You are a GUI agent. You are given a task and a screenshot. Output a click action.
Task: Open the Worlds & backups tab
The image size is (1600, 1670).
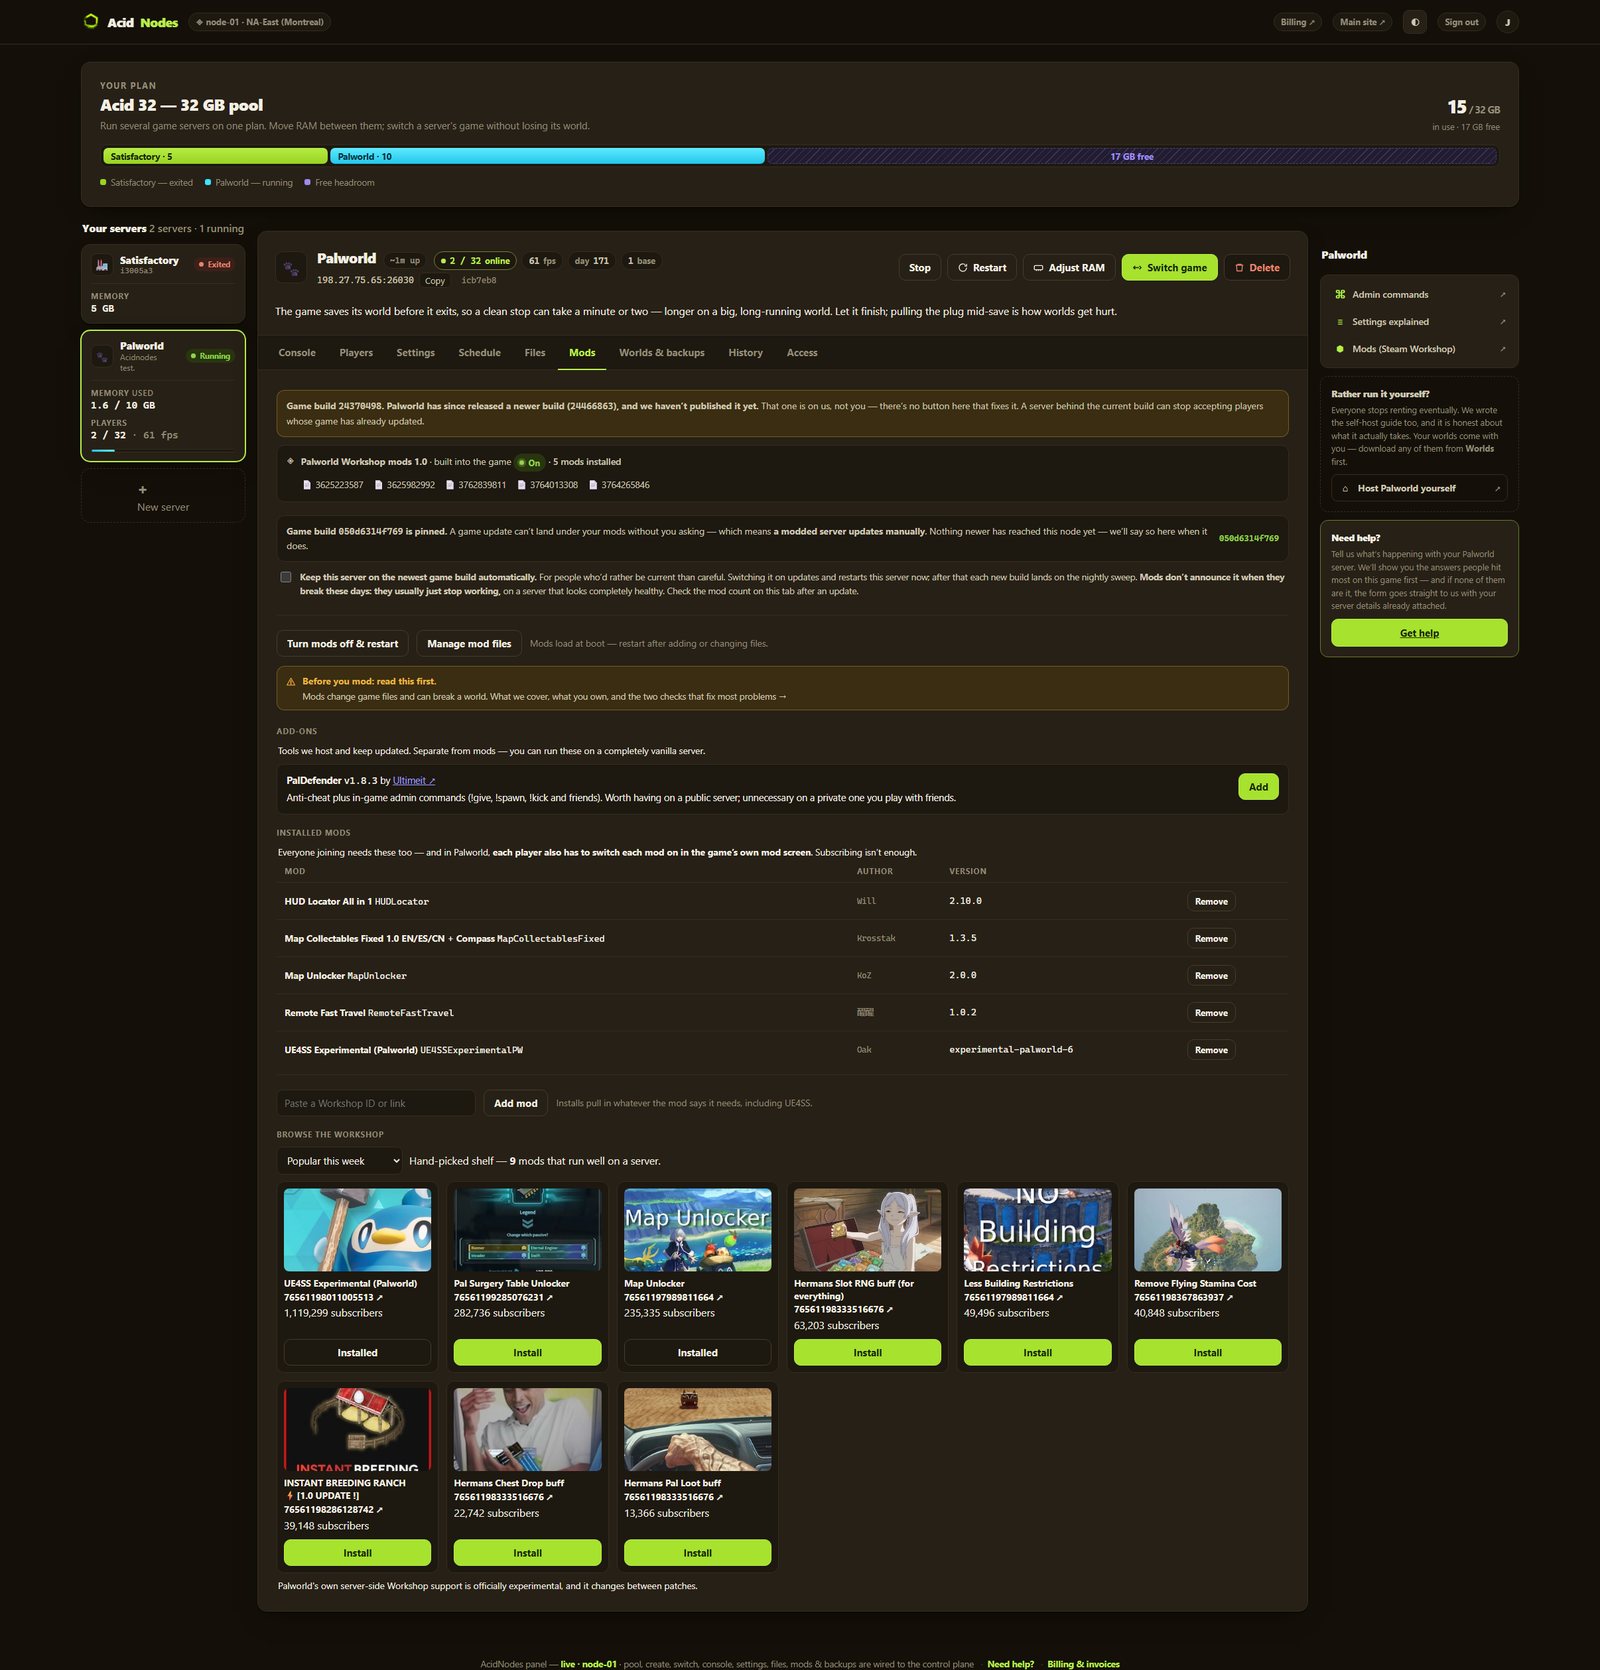pyautogui.click(x=662, y=353)
